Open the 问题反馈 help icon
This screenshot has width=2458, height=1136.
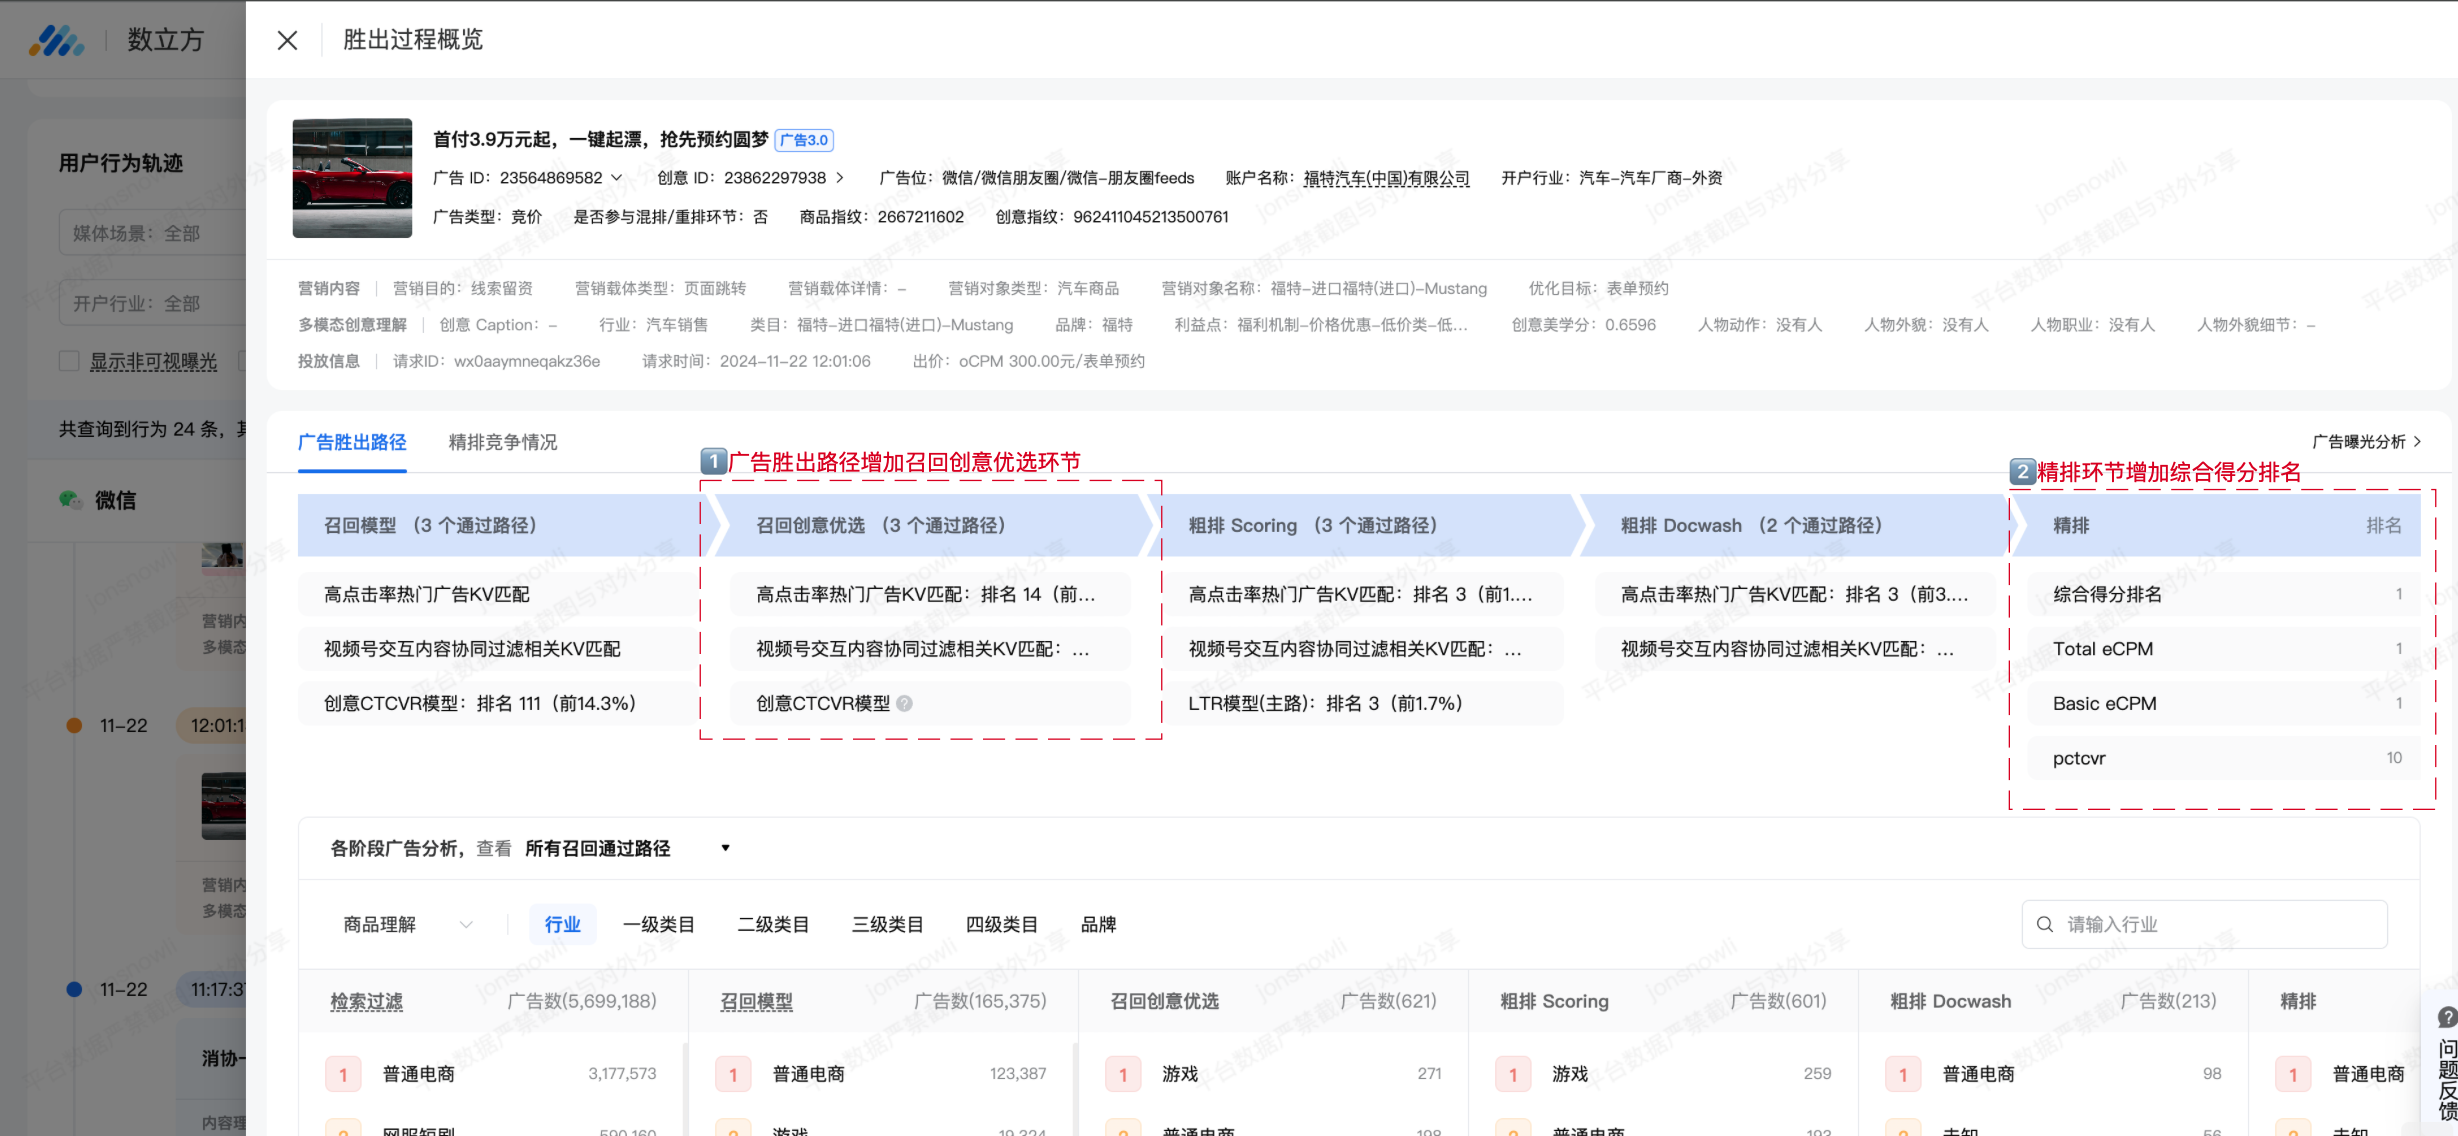[x=2446, y=1018]
